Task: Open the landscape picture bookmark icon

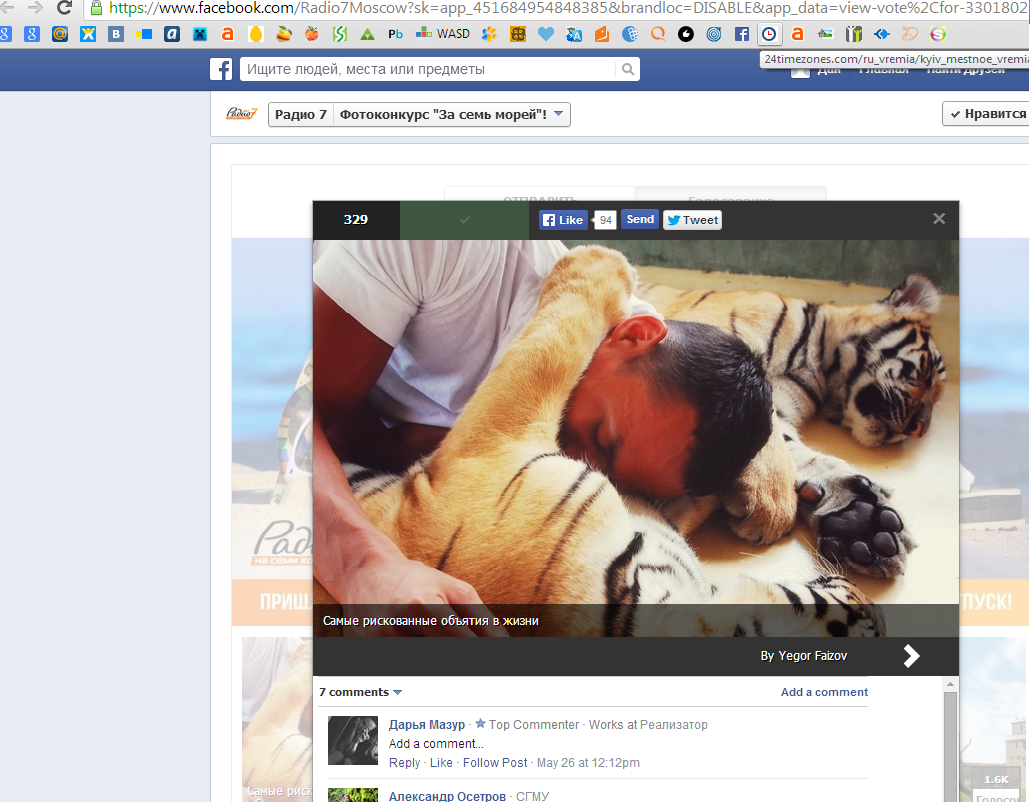Action: (x=825, y=33)
